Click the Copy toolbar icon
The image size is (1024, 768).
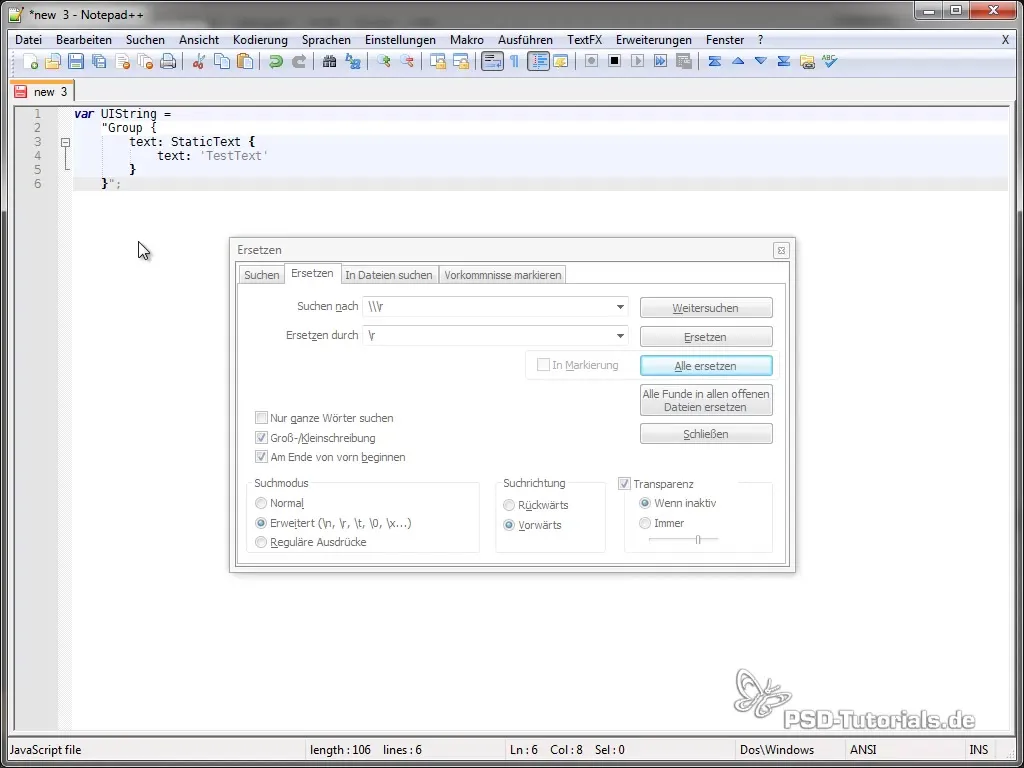click(x=222, y=62)
